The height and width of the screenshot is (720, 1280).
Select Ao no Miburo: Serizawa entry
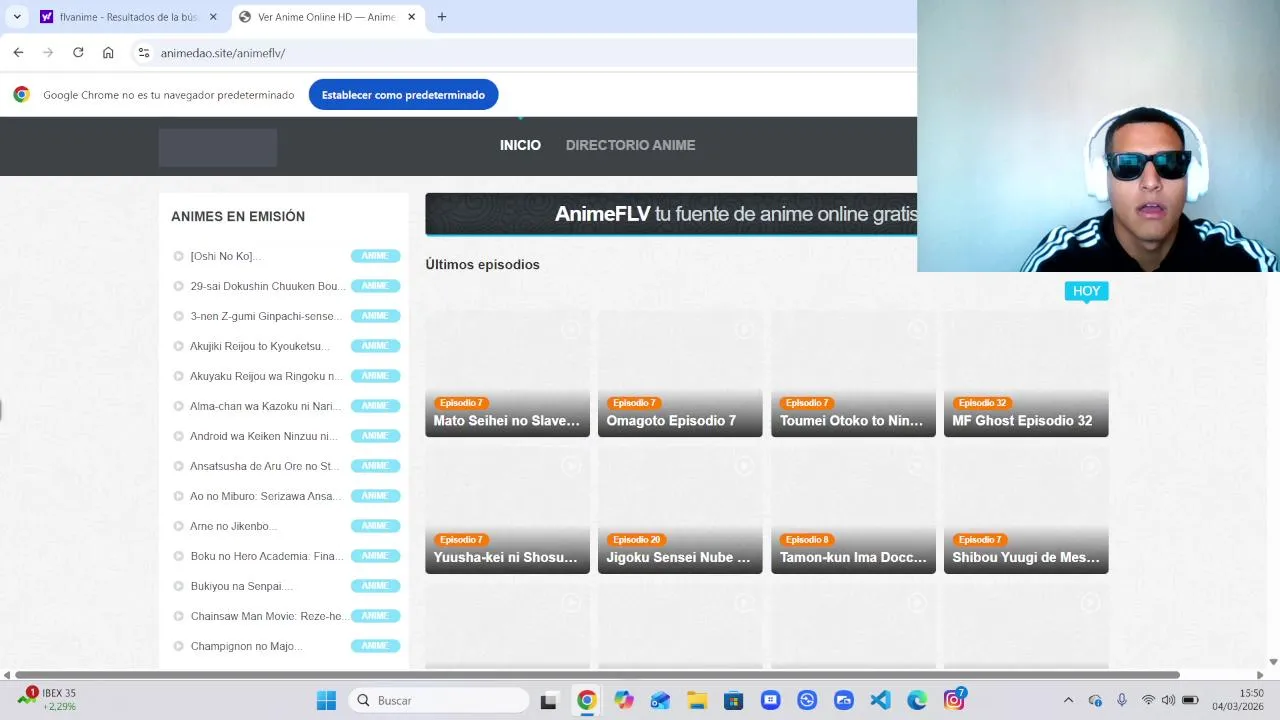pyautogui.click(x=266, y=496)
